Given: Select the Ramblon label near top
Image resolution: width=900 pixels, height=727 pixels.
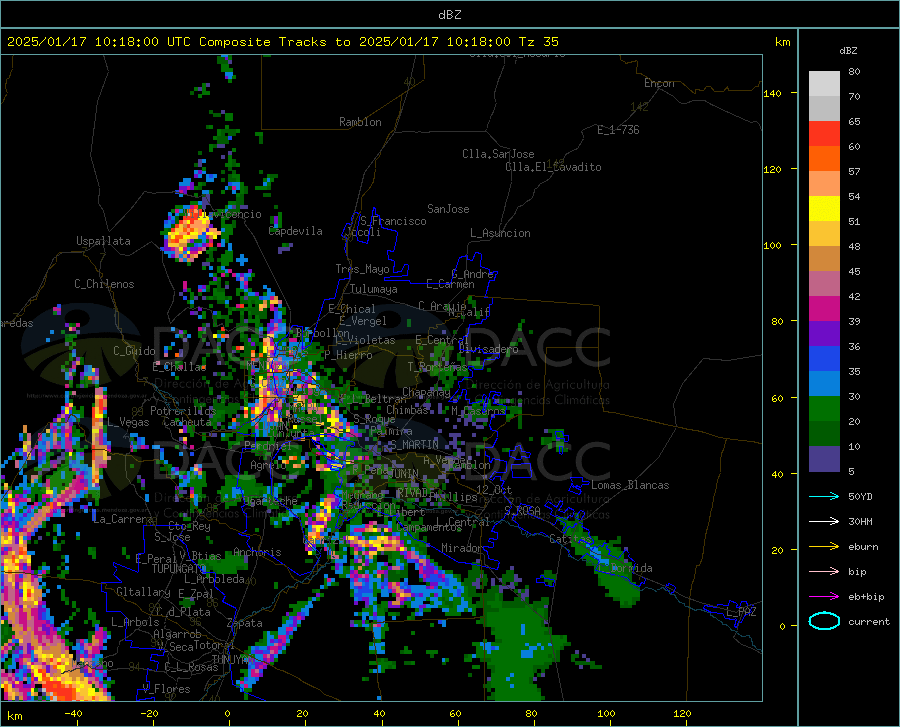Looking at the screenshot, I should pos(360,122).
